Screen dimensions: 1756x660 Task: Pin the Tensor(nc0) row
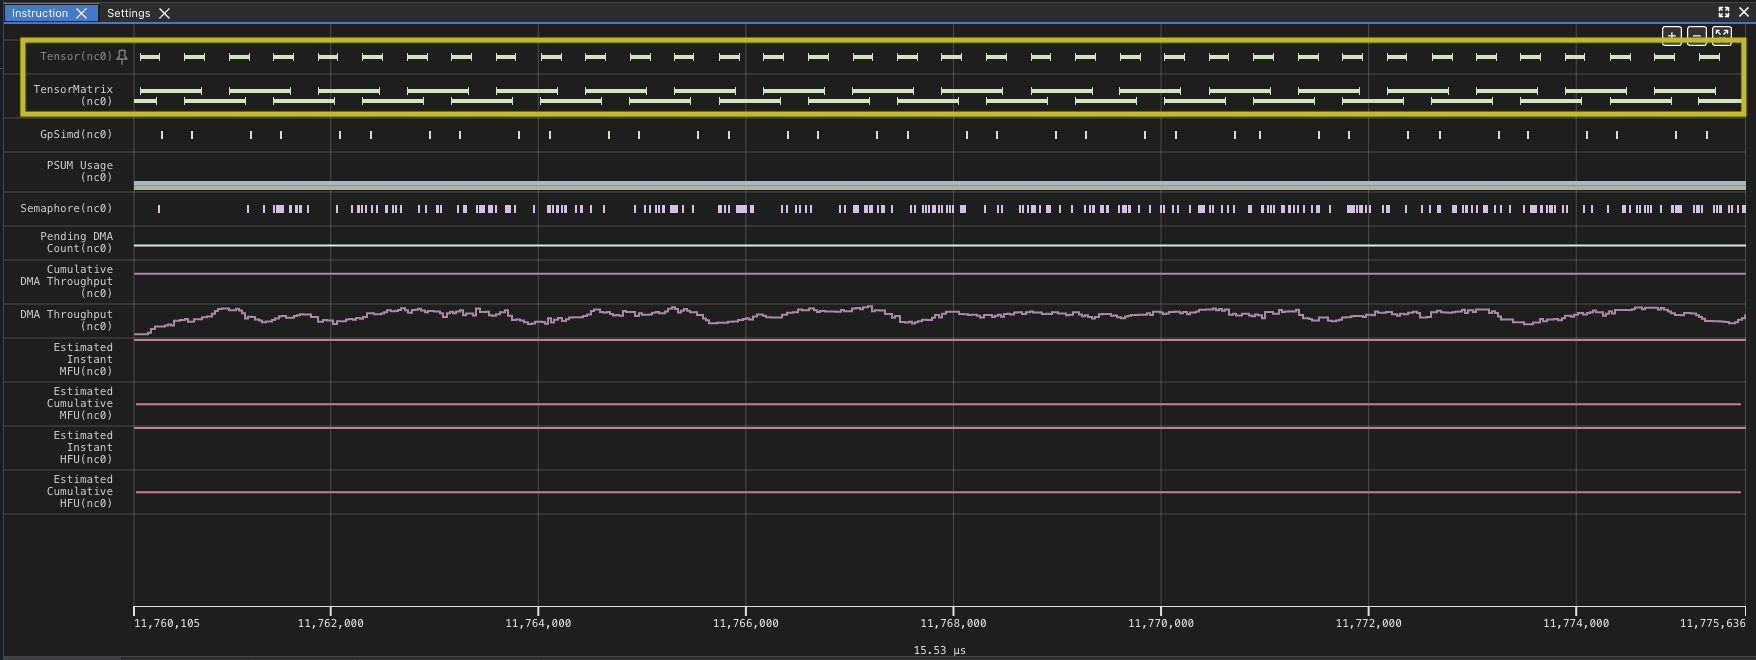pos(122,57)
